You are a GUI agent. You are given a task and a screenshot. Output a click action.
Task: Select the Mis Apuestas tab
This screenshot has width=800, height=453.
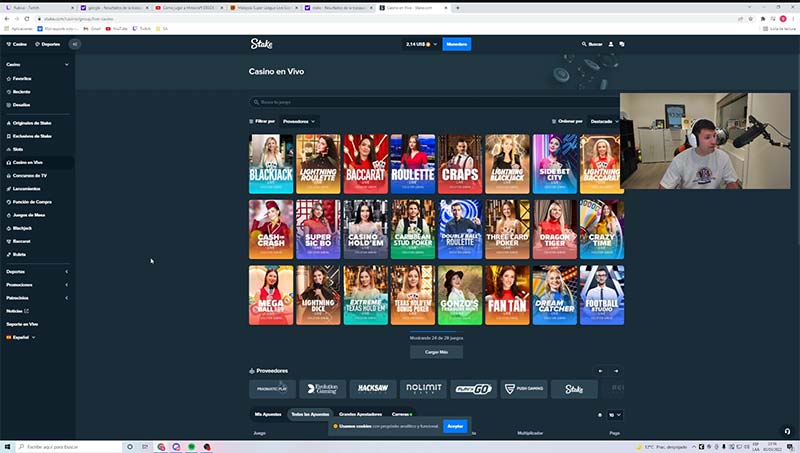267,414
